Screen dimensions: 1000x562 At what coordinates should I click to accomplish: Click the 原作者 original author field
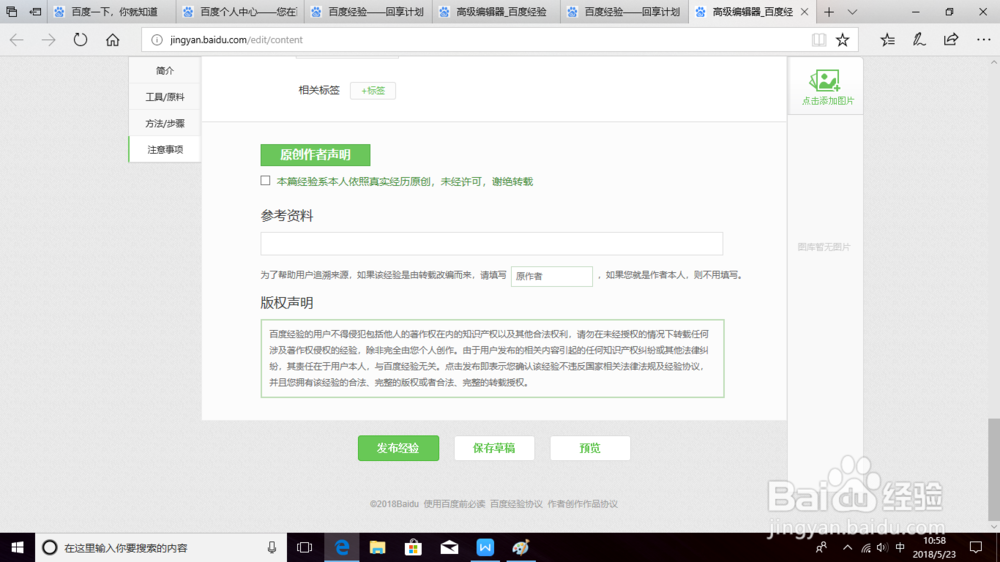pos(552,276)
